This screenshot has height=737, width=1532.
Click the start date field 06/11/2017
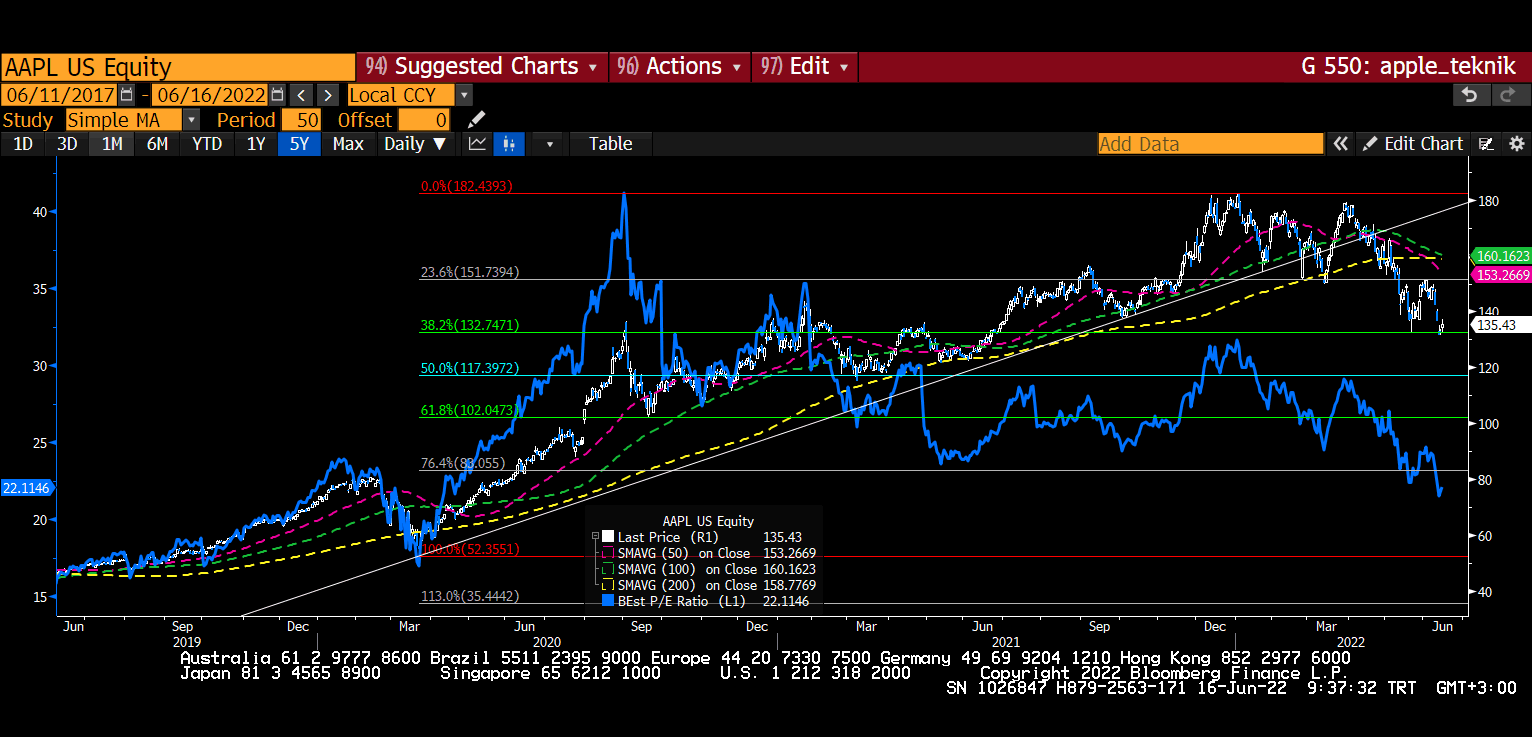[x=59, y=95]
